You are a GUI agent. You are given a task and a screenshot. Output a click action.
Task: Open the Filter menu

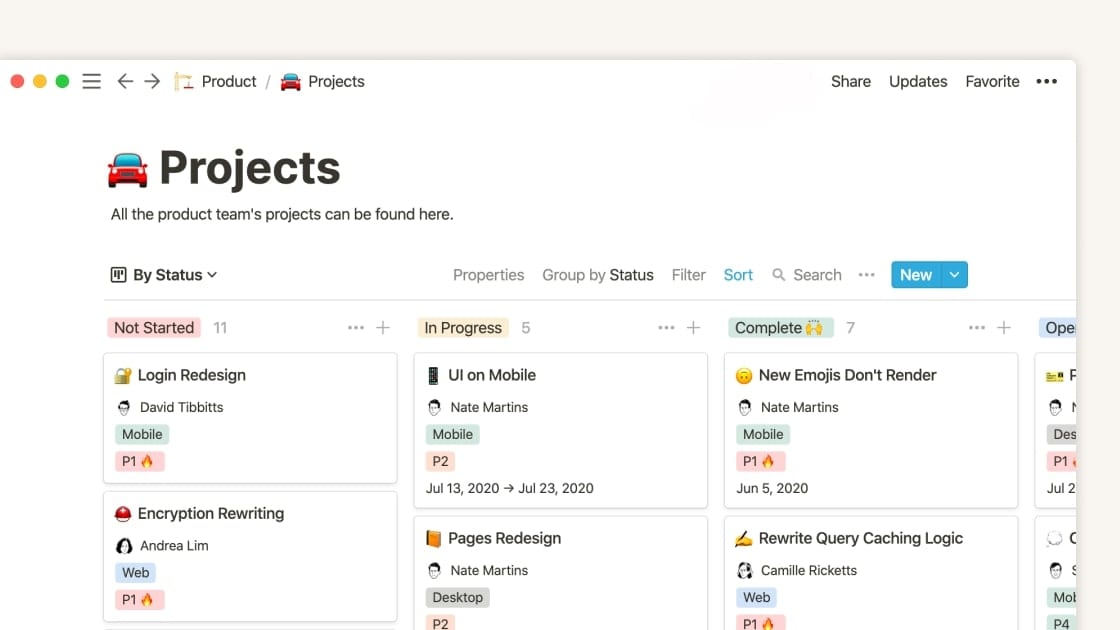[x=689, y=275]
